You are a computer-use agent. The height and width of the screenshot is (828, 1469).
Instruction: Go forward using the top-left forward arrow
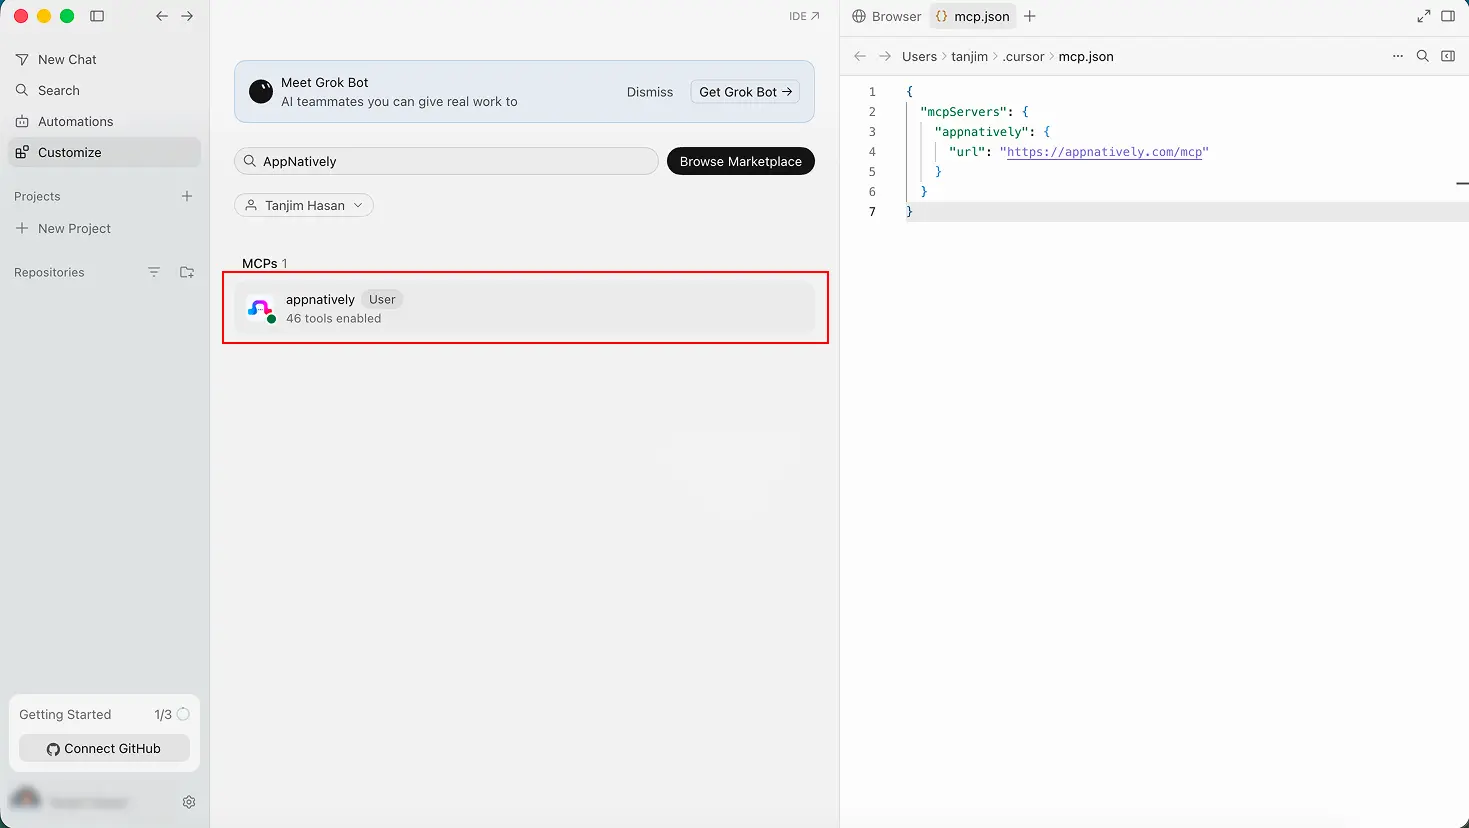[187, 16]
